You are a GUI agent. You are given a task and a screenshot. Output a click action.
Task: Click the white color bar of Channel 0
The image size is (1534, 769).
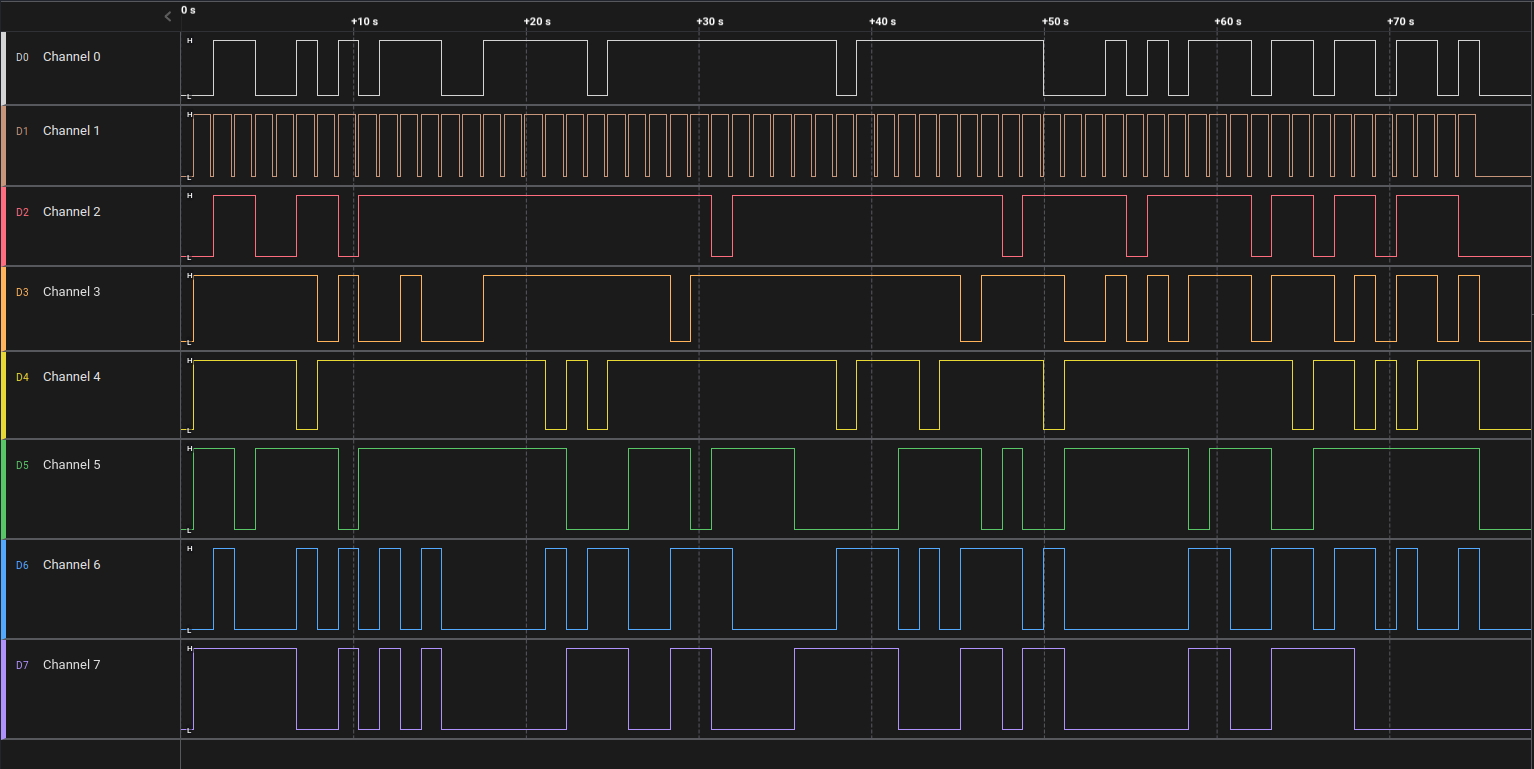[x=3, y=68]
